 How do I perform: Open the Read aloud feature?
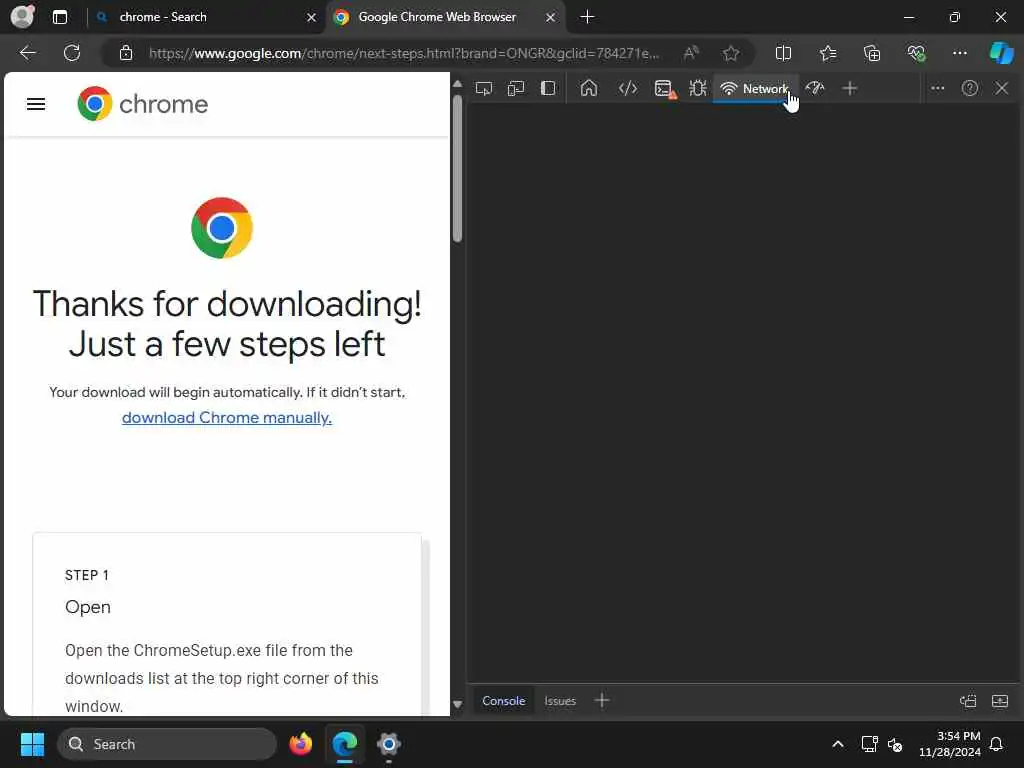click(691, 53)
